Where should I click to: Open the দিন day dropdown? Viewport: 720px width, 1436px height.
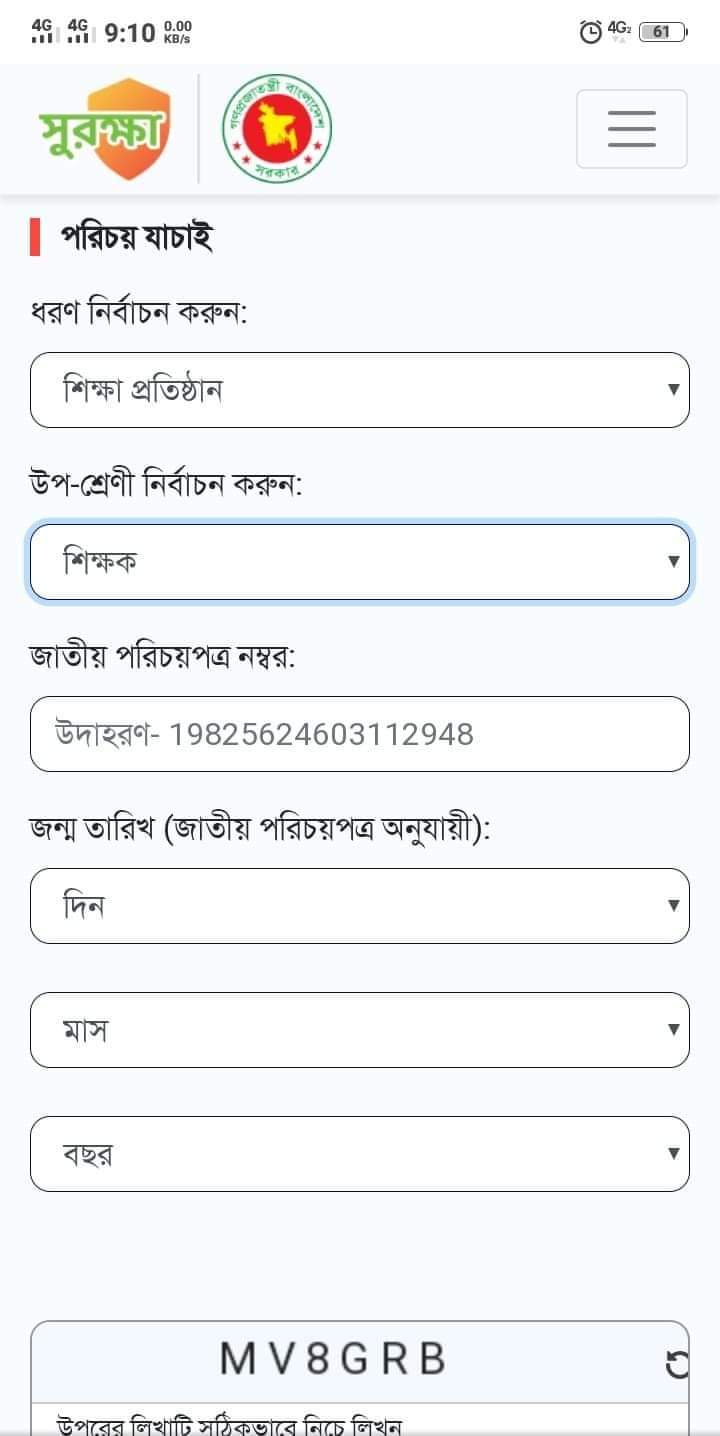click(360, 906)
